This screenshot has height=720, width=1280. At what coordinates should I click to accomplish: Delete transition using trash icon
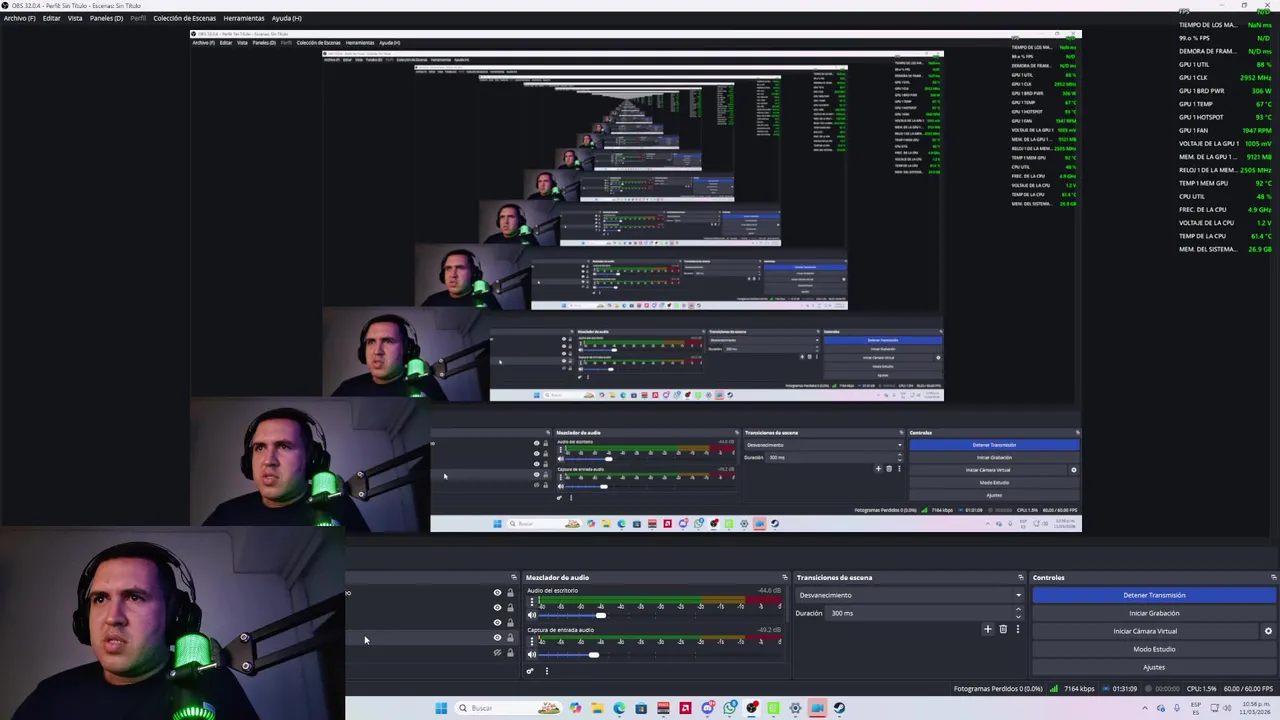[1003, 629]
